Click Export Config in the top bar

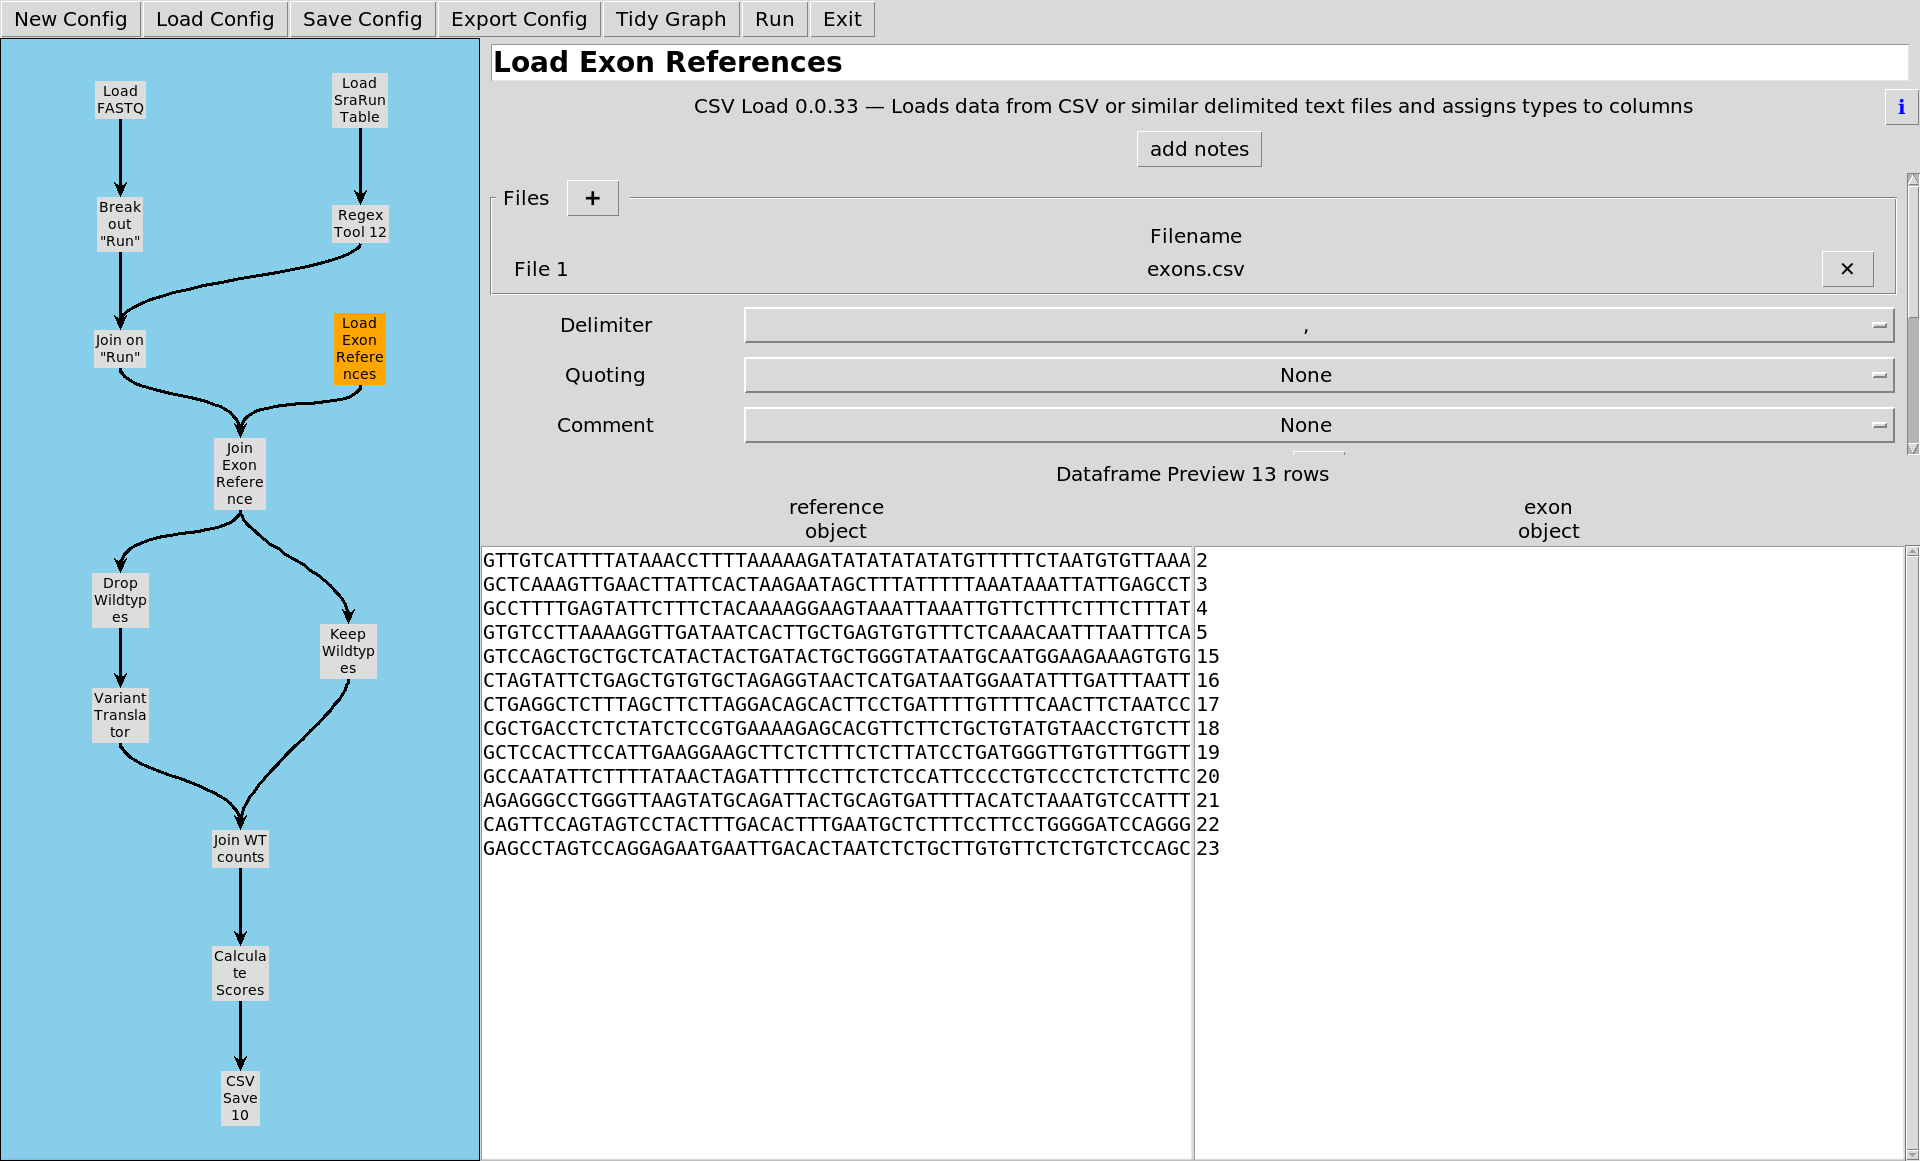[x=518, y=19]
